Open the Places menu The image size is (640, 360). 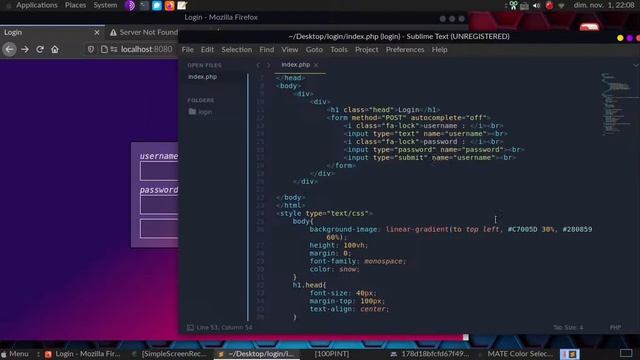[x=76, y=5]
